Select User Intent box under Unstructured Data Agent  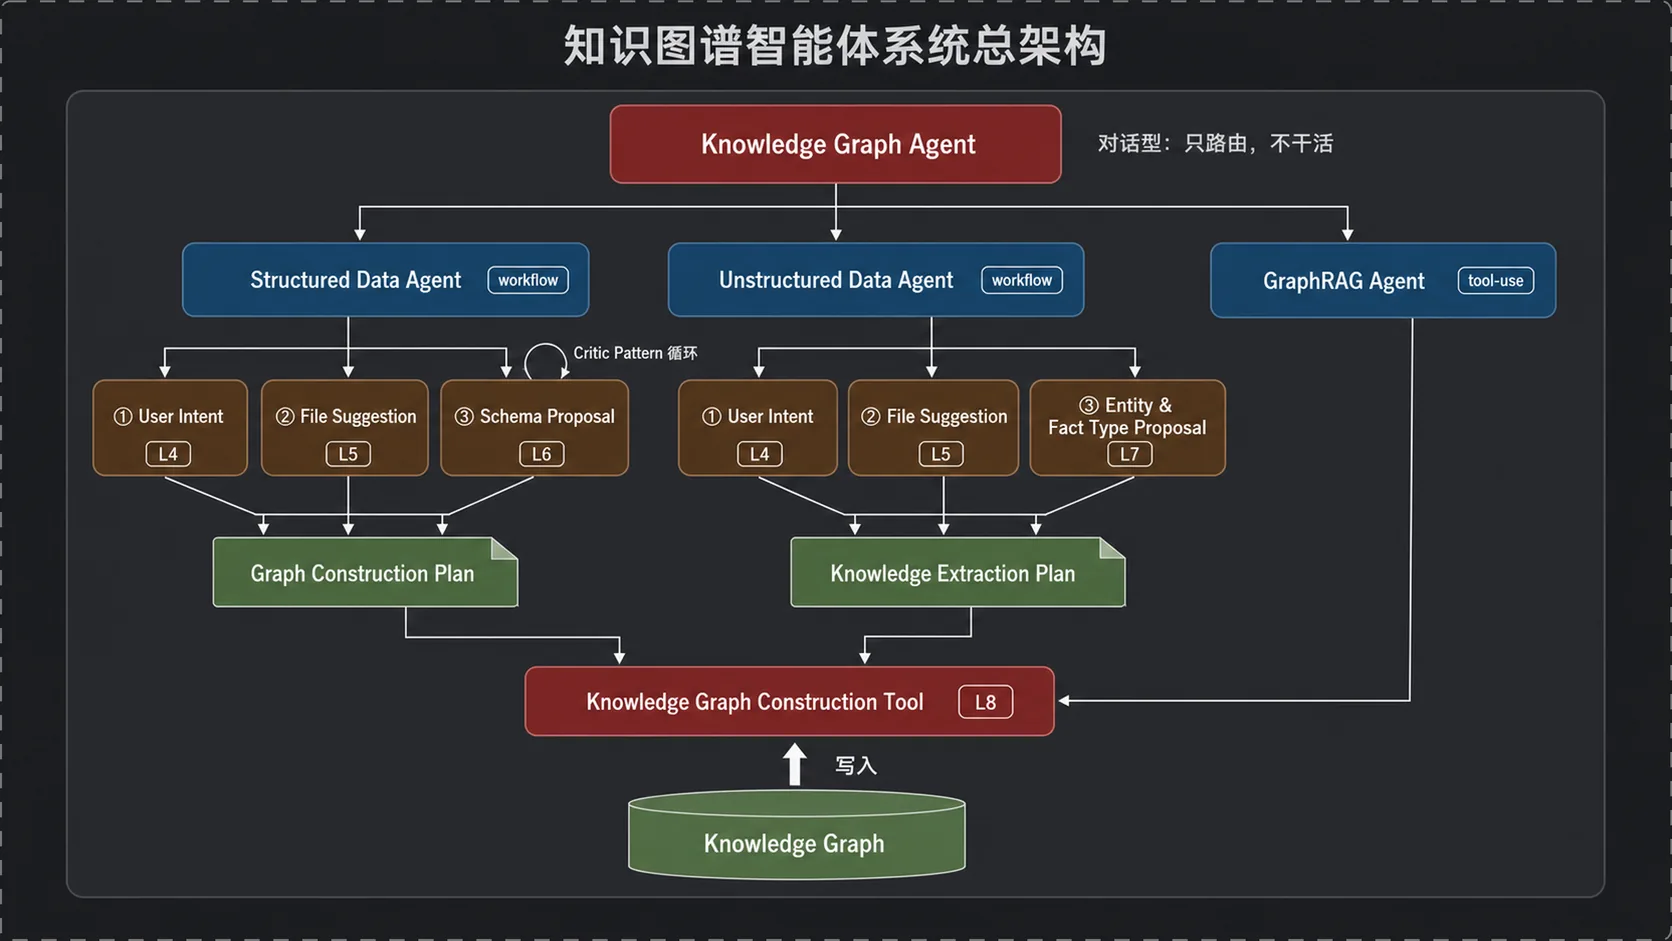pyautogui.click(x=757, y=428)
